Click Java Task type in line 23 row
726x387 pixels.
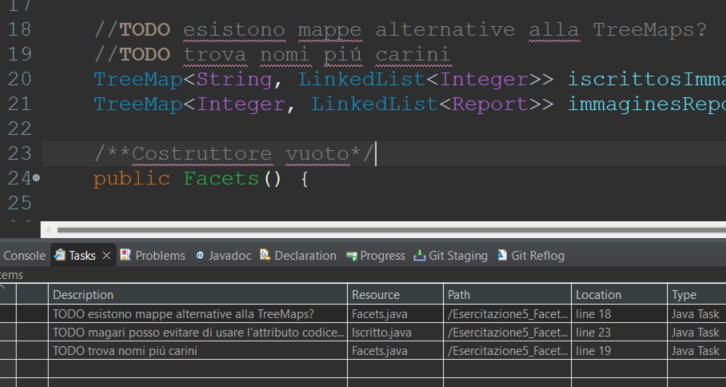click(695, 332)
